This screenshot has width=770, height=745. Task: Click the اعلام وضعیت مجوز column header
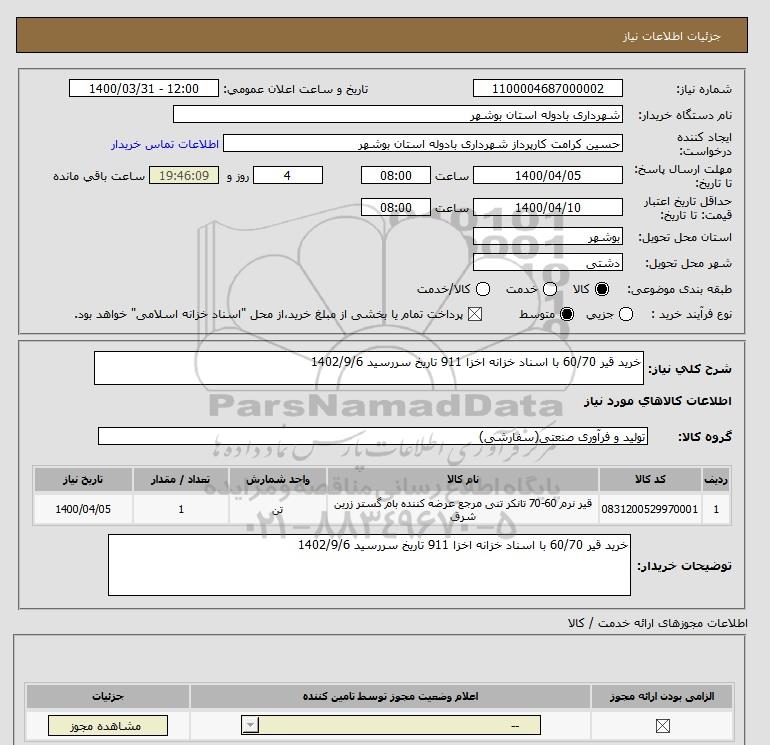(x=390, y=696)
